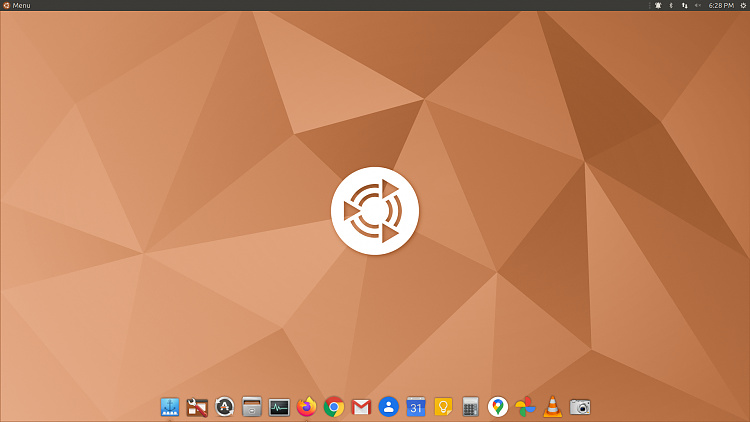Open Google Keep lightbulb icon
Image resolution: width=750 pixels, height=422 pixels.
click(443, 407)
